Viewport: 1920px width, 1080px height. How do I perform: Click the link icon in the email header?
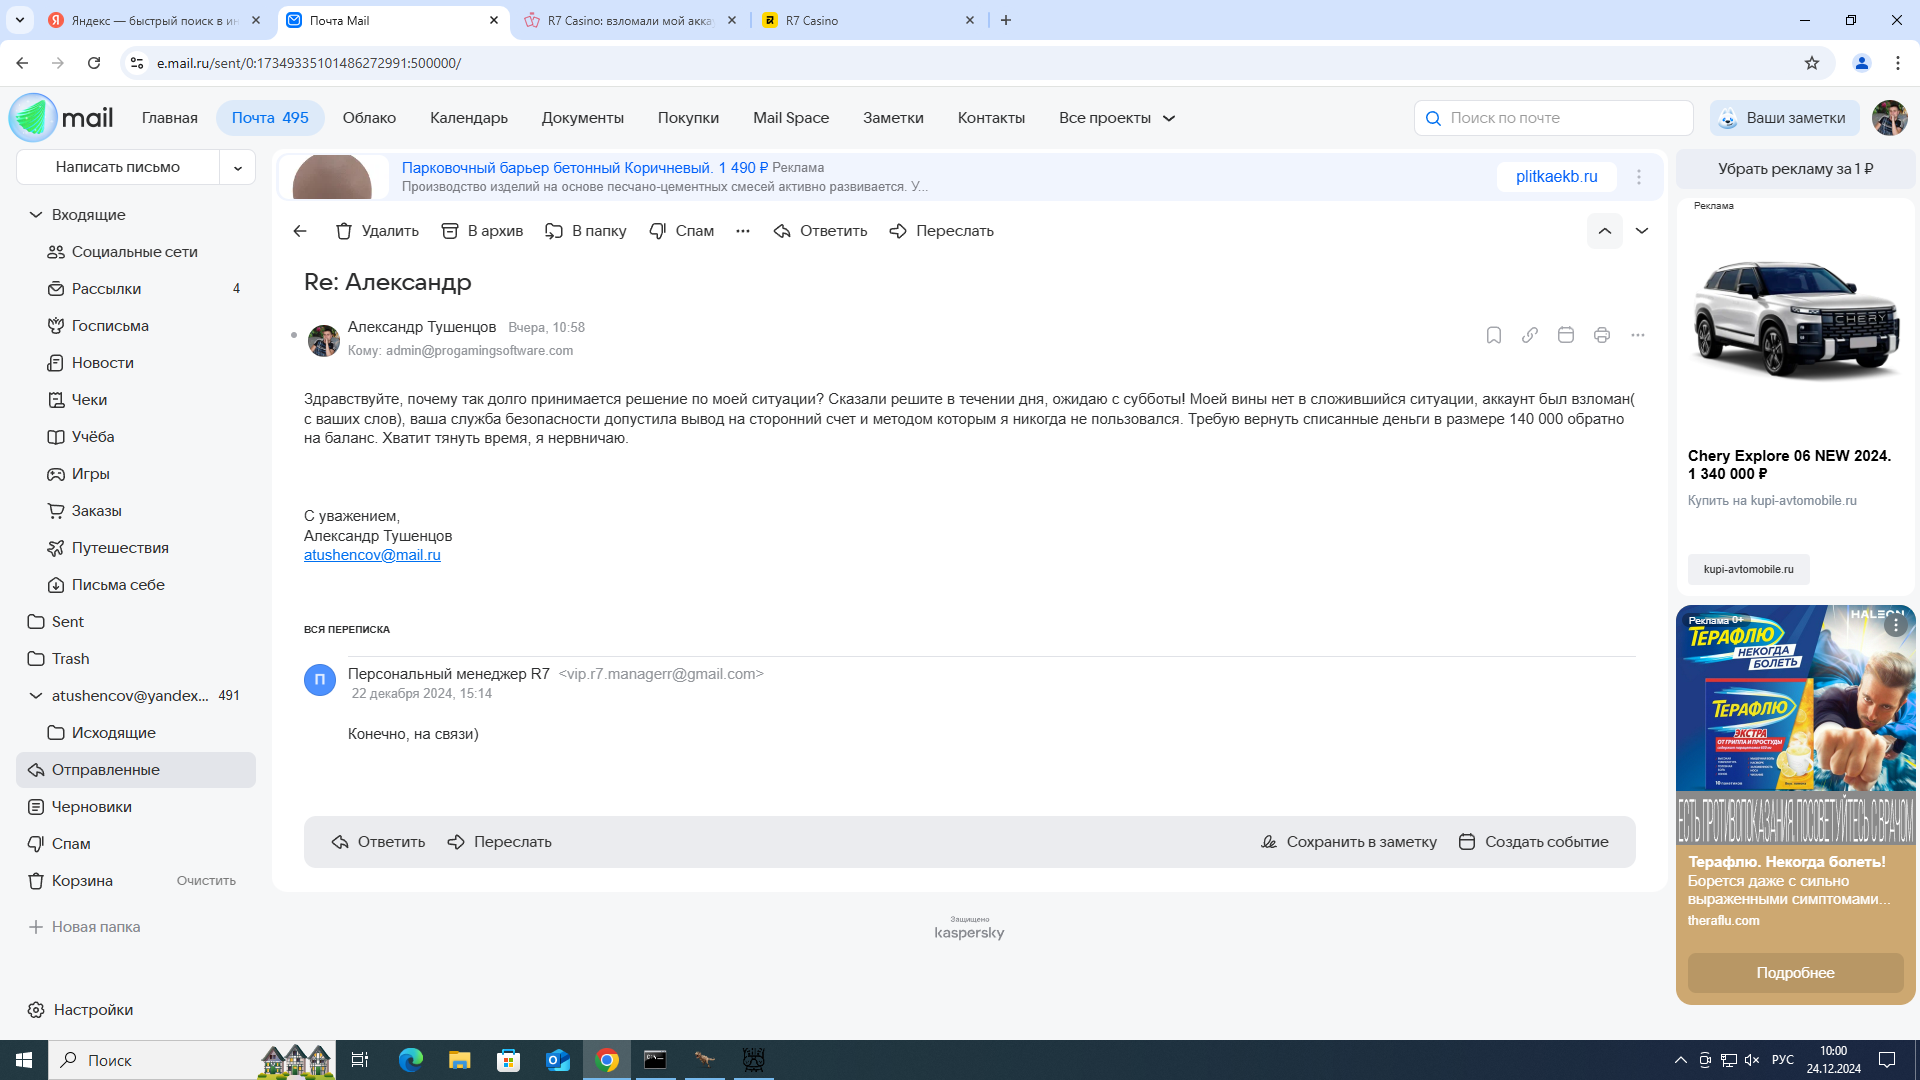pyautogui.click(x=1530, y=335)
